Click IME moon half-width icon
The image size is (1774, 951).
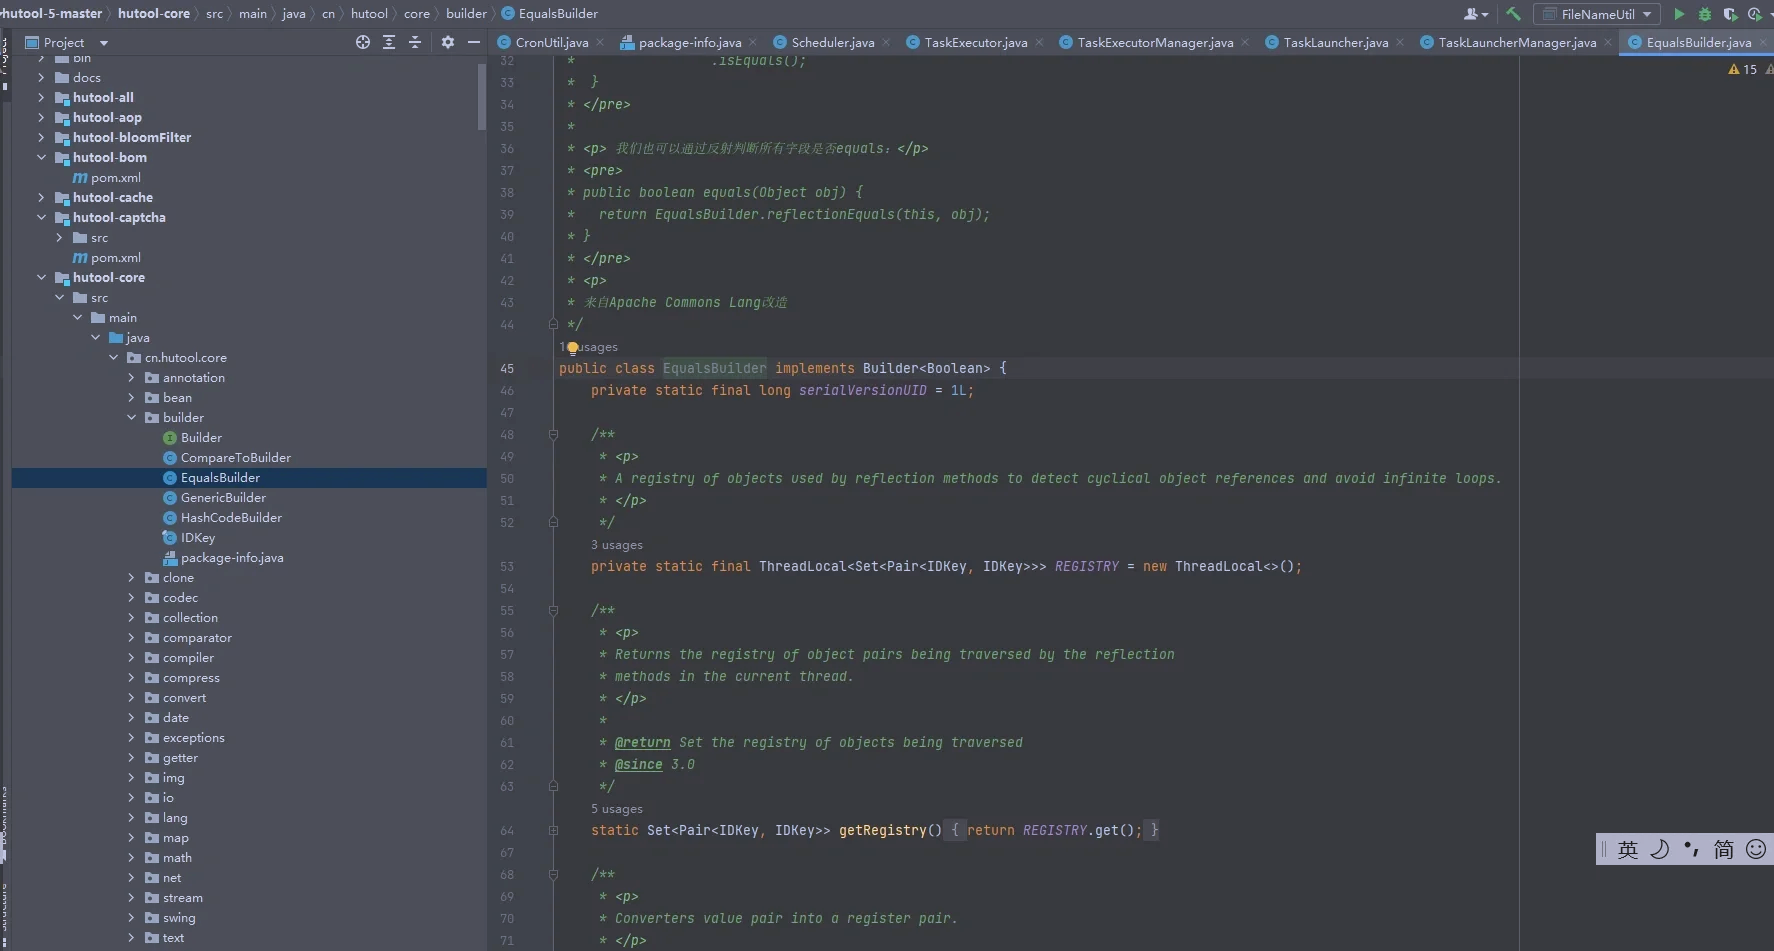1660,849
